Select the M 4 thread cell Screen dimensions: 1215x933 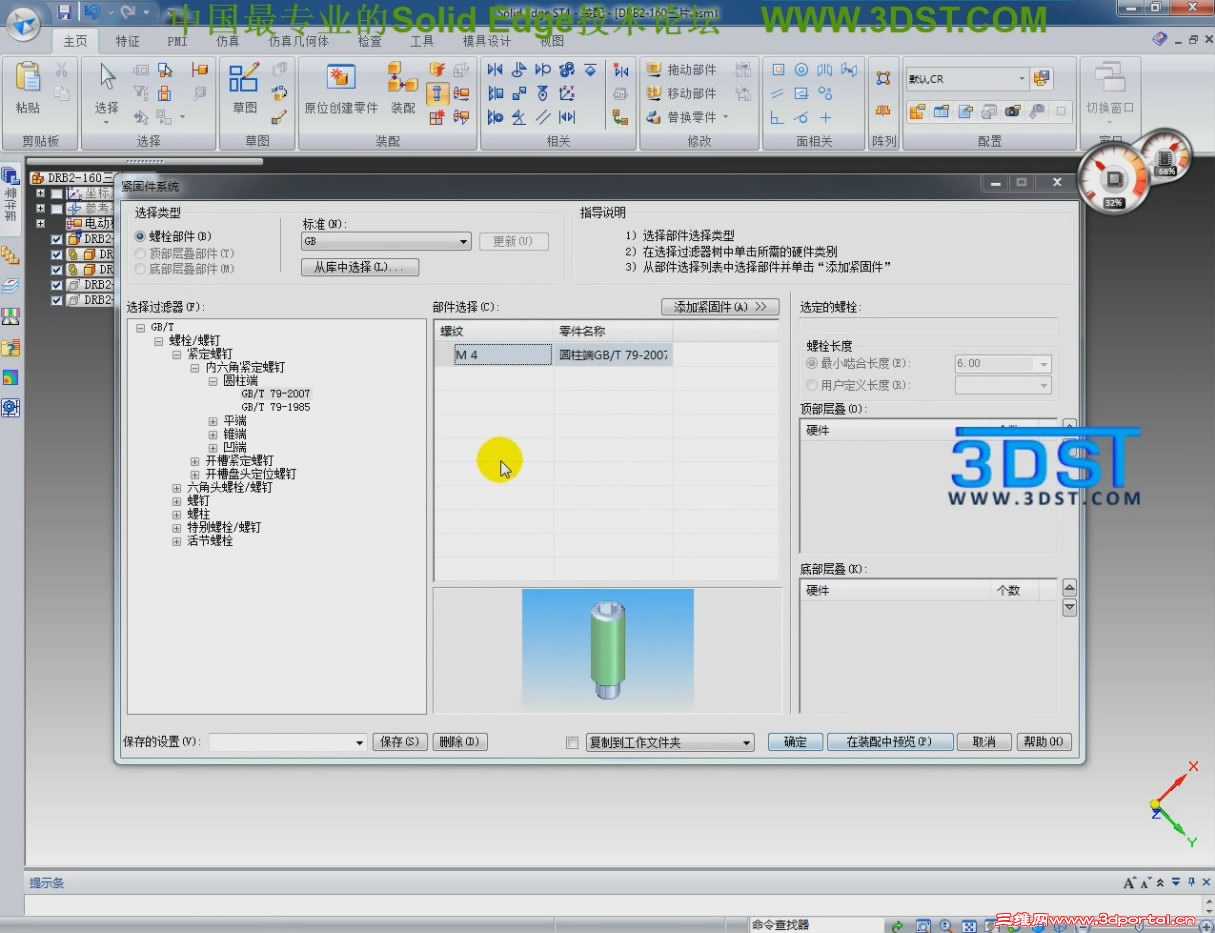(503, 354)
